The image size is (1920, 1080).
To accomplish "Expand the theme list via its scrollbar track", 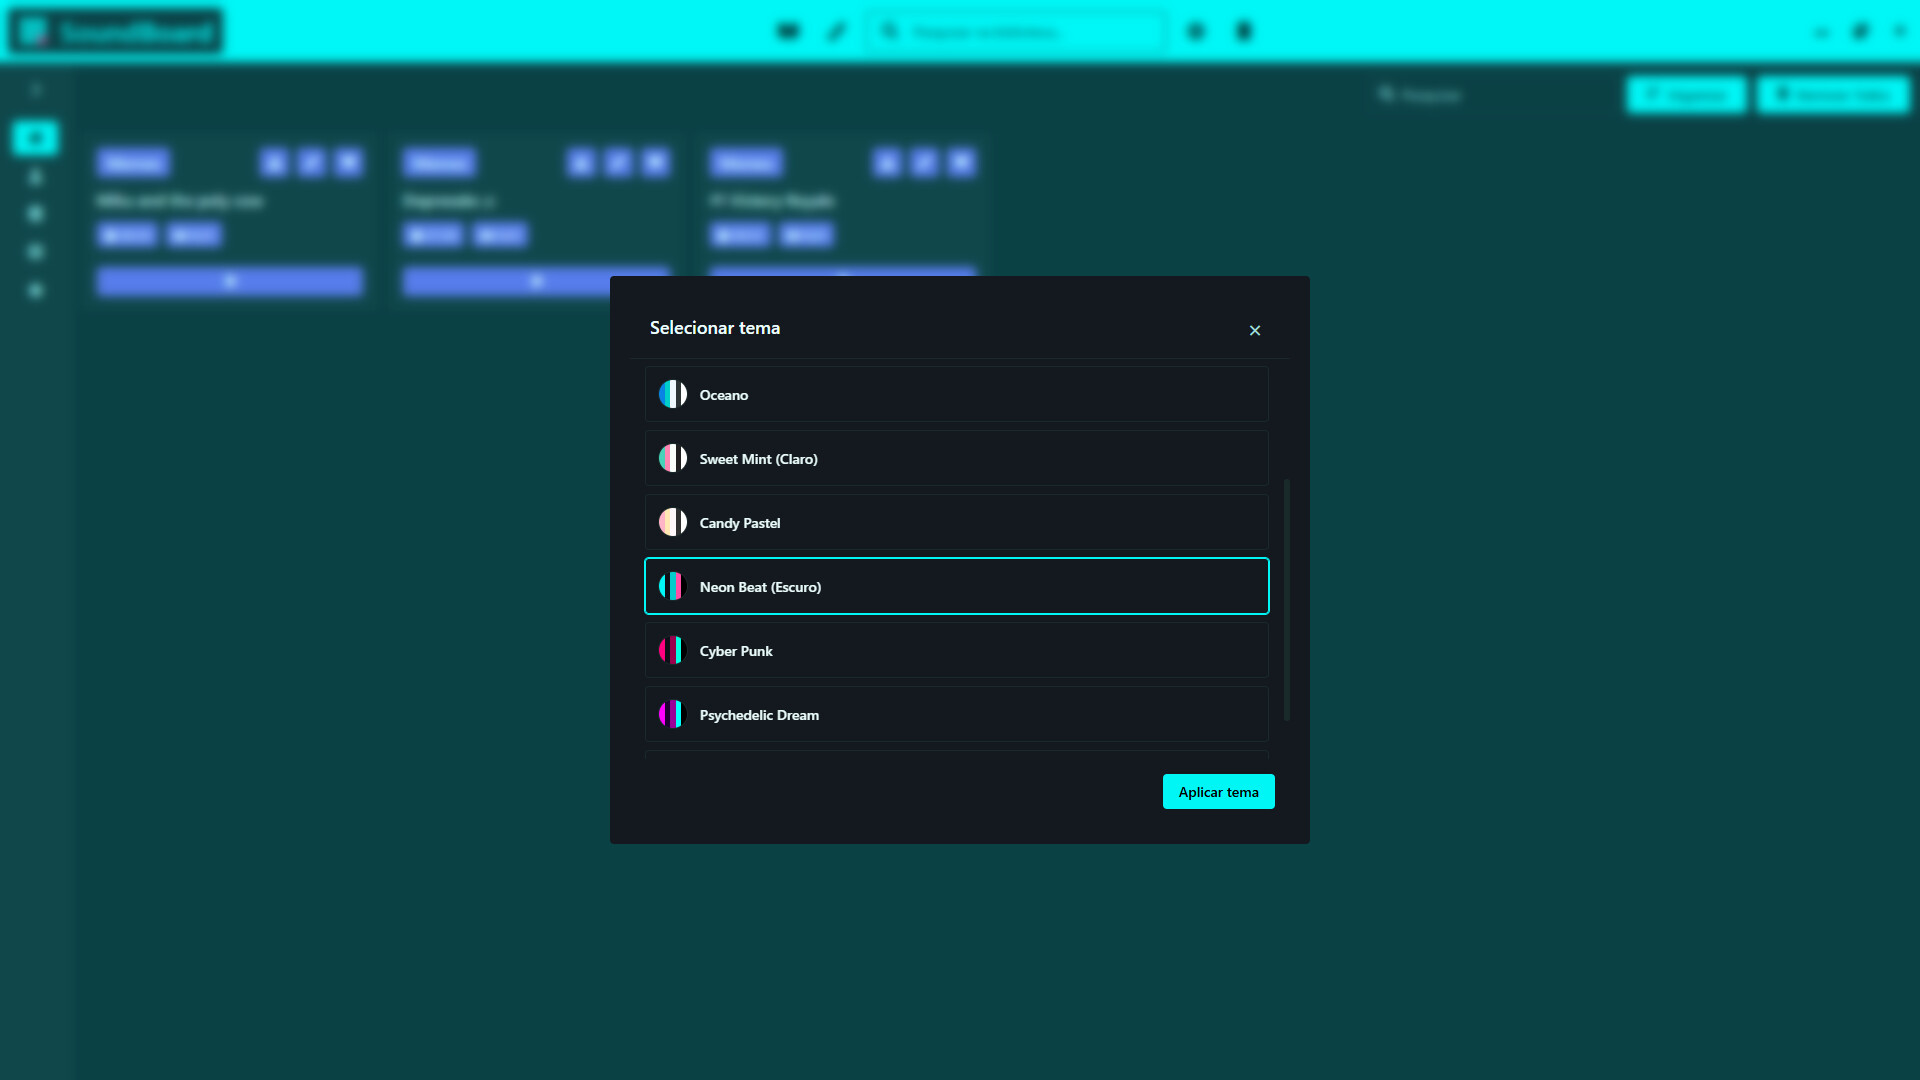I will (1286, 600).
